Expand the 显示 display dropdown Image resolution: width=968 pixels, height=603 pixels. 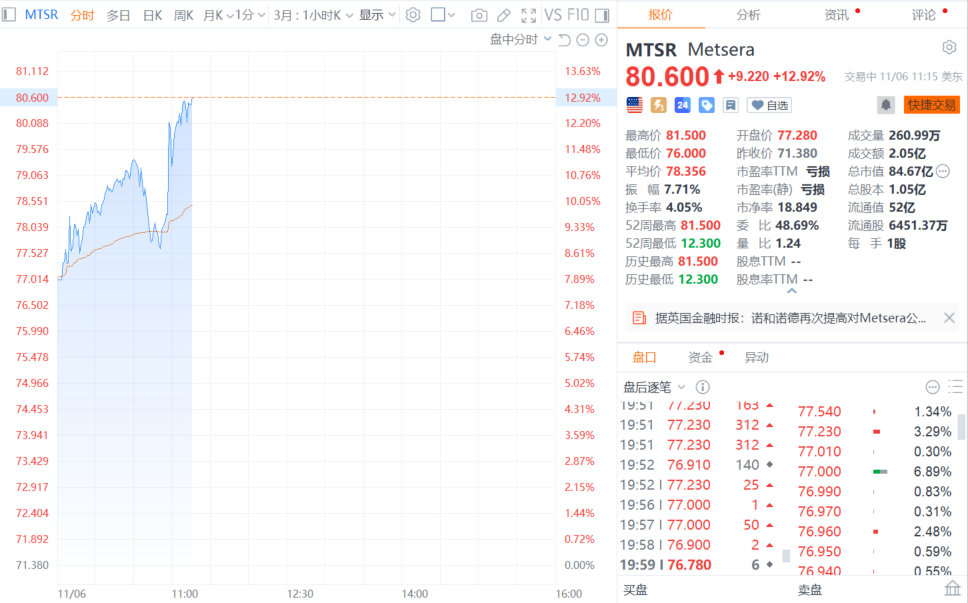coord(377,15)
